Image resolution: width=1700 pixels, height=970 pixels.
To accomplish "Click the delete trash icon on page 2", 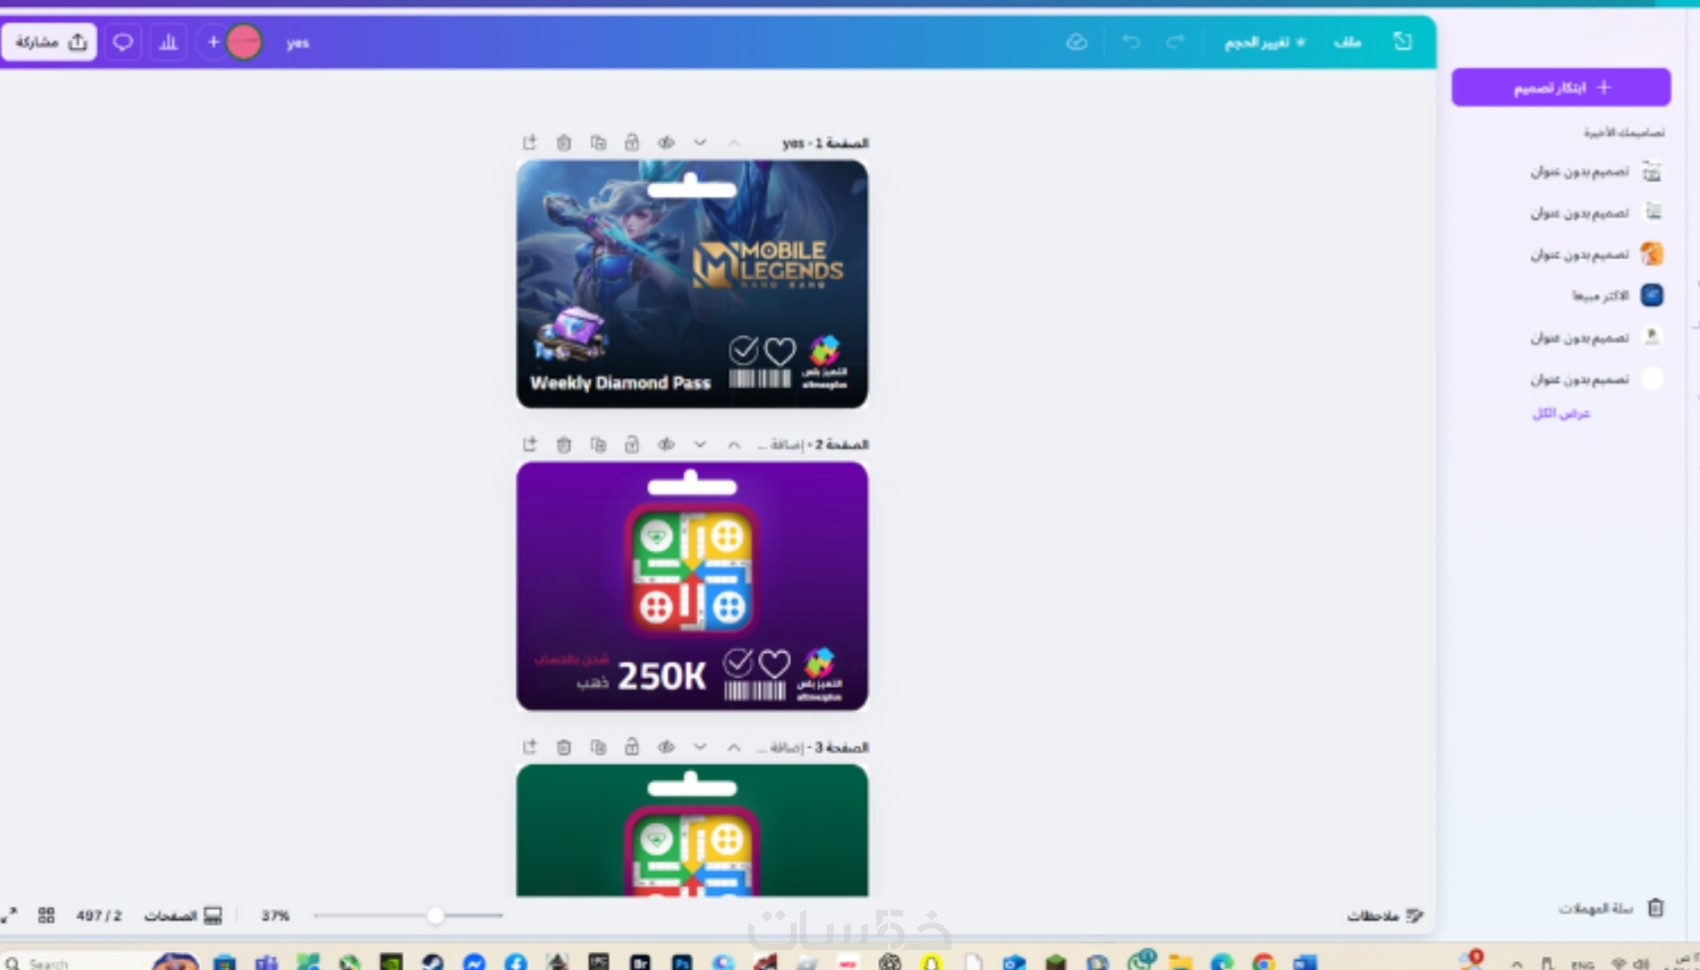I will (564, 444).
